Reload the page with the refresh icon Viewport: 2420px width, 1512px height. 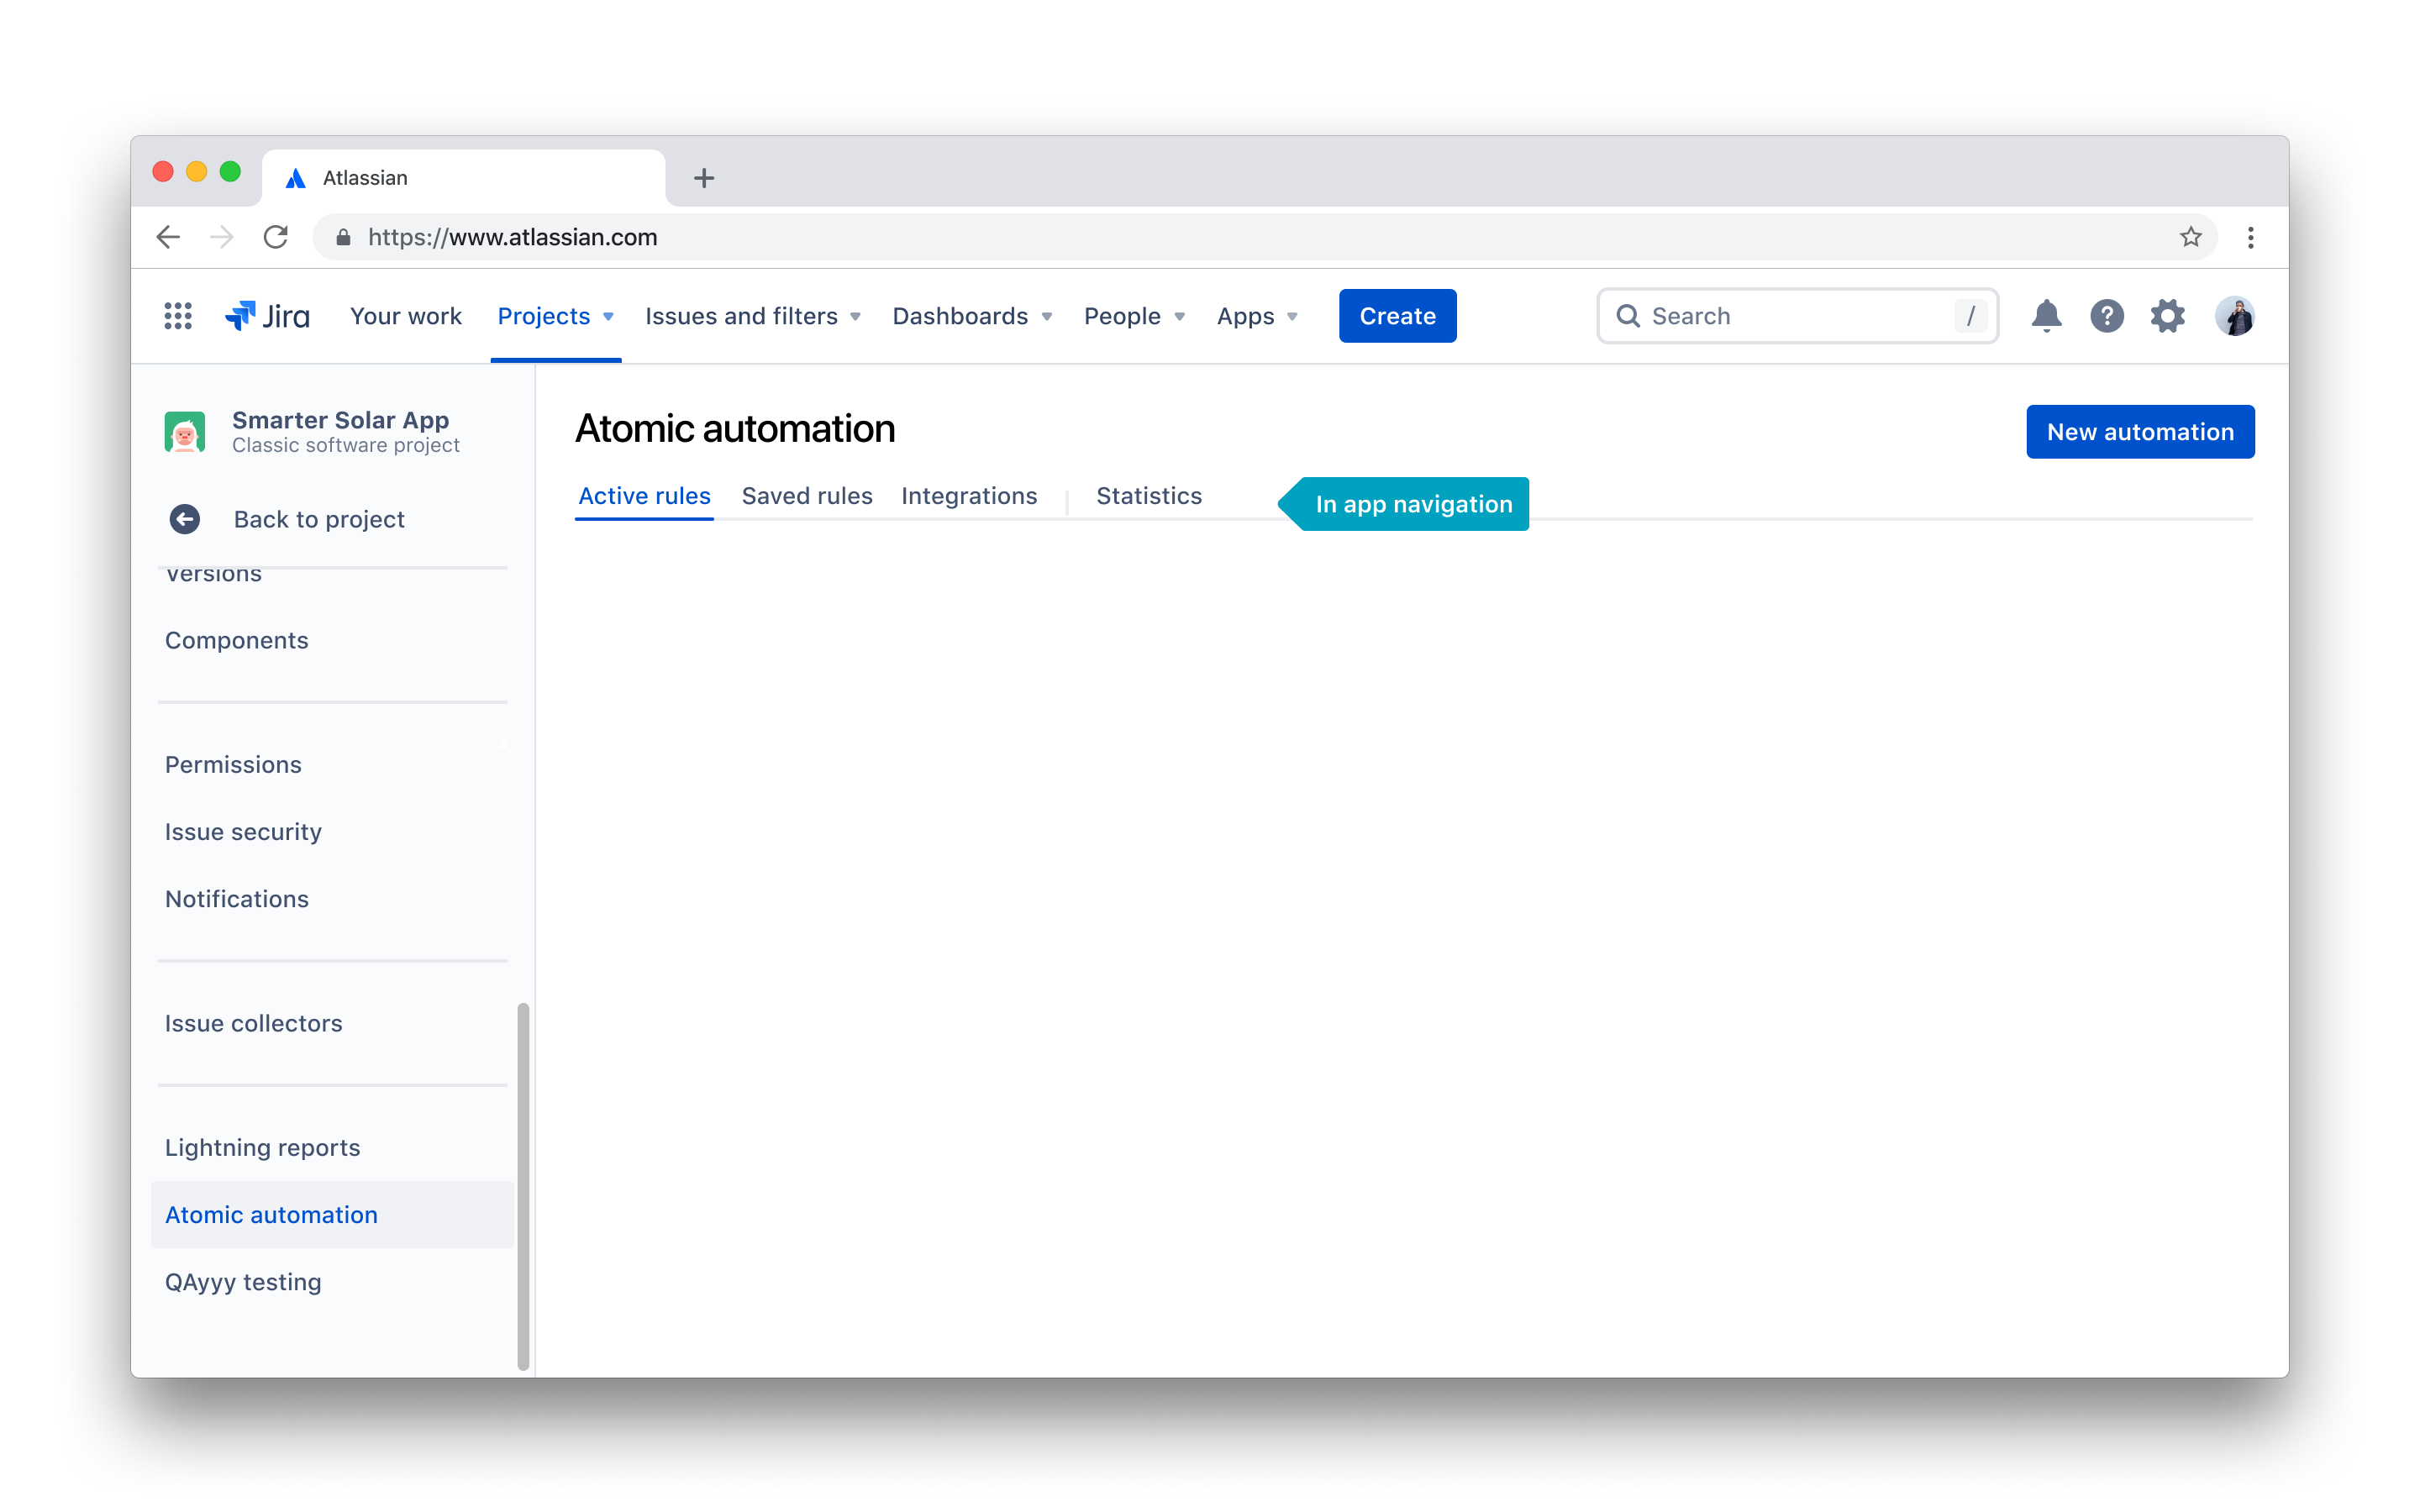[x=277, y=237]
